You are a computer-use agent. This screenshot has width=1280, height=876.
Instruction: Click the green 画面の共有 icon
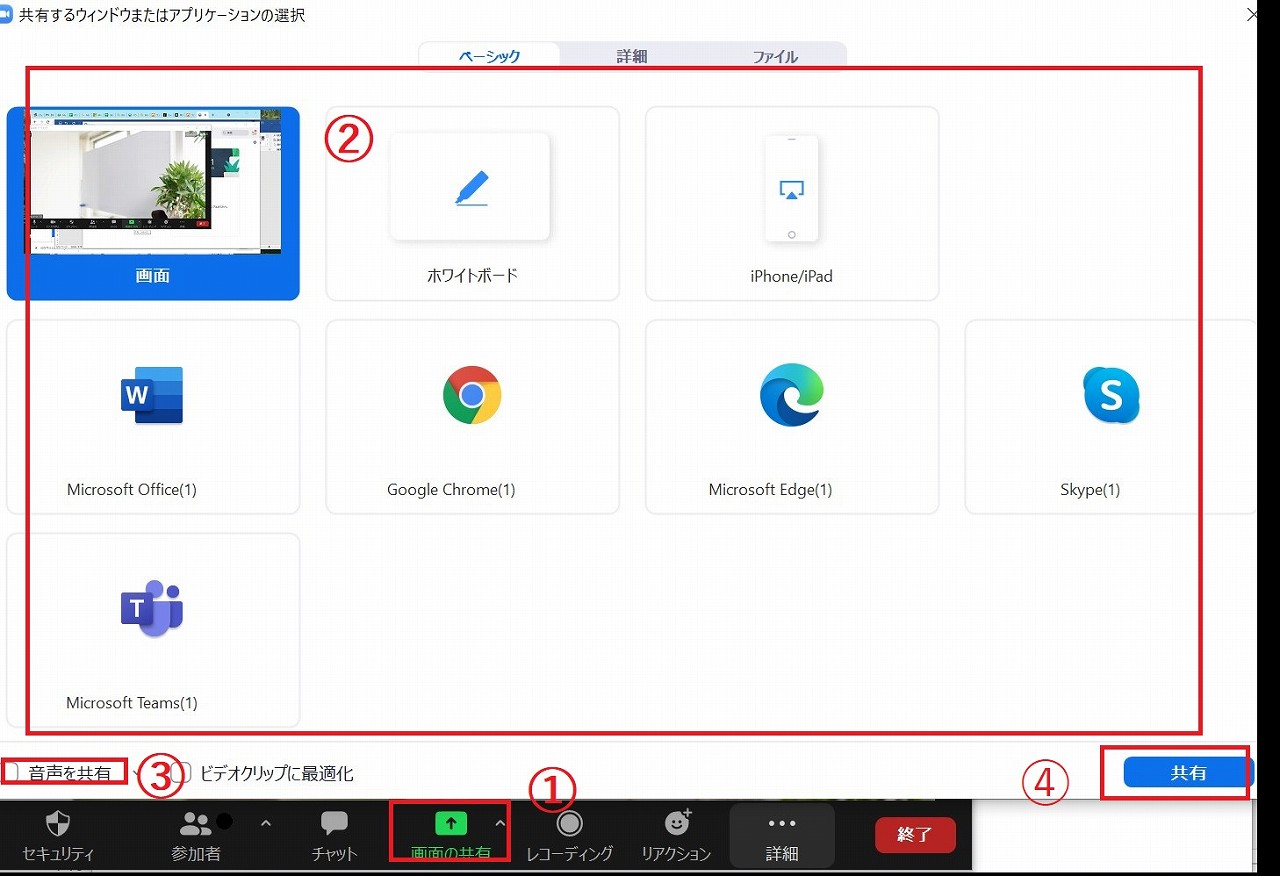(x=451, y=823)
